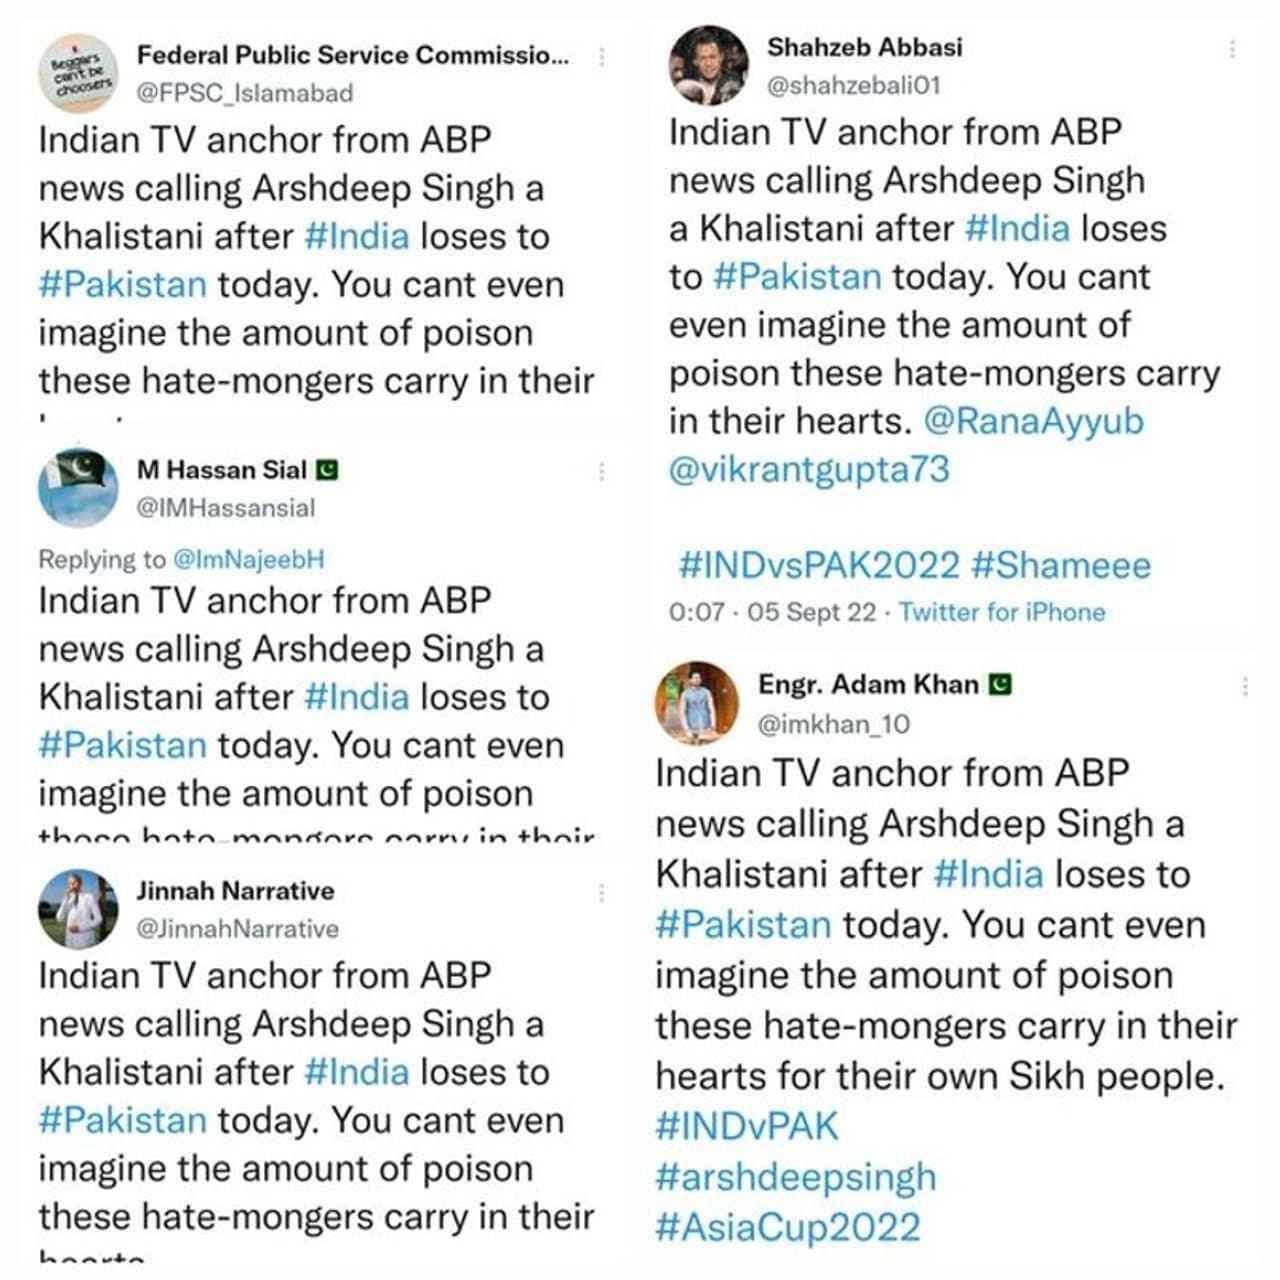1280x1280 pixels.
Task: Open more options on M Hassan Sial's tweet
Action: pos(602,472)
